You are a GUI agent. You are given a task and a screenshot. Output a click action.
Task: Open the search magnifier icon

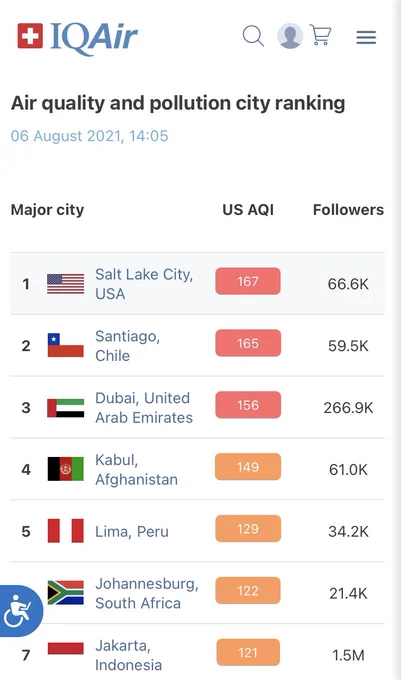tap(253, 36)
